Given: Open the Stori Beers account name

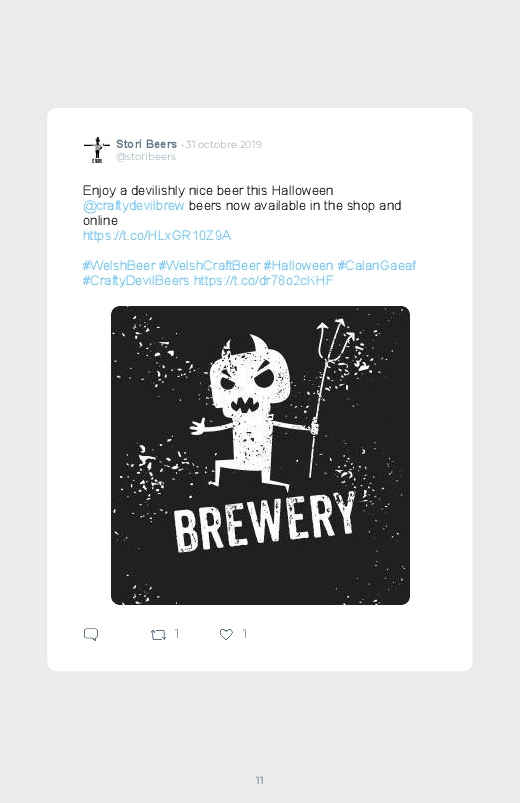Looking at the screenshot, I should point(147,144).
